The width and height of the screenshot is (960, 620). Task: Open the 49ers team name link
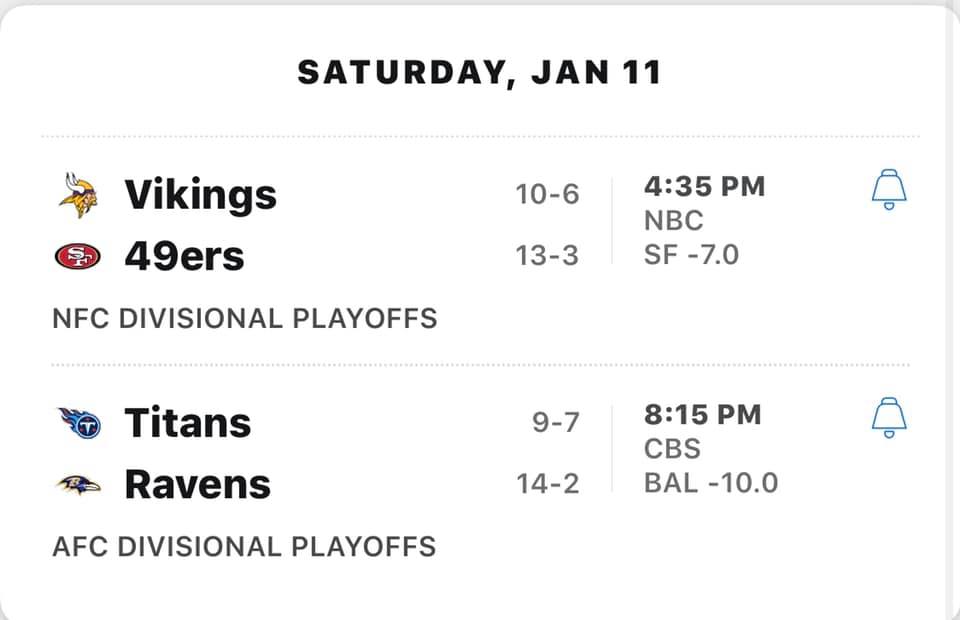click(x=184, y=256)
